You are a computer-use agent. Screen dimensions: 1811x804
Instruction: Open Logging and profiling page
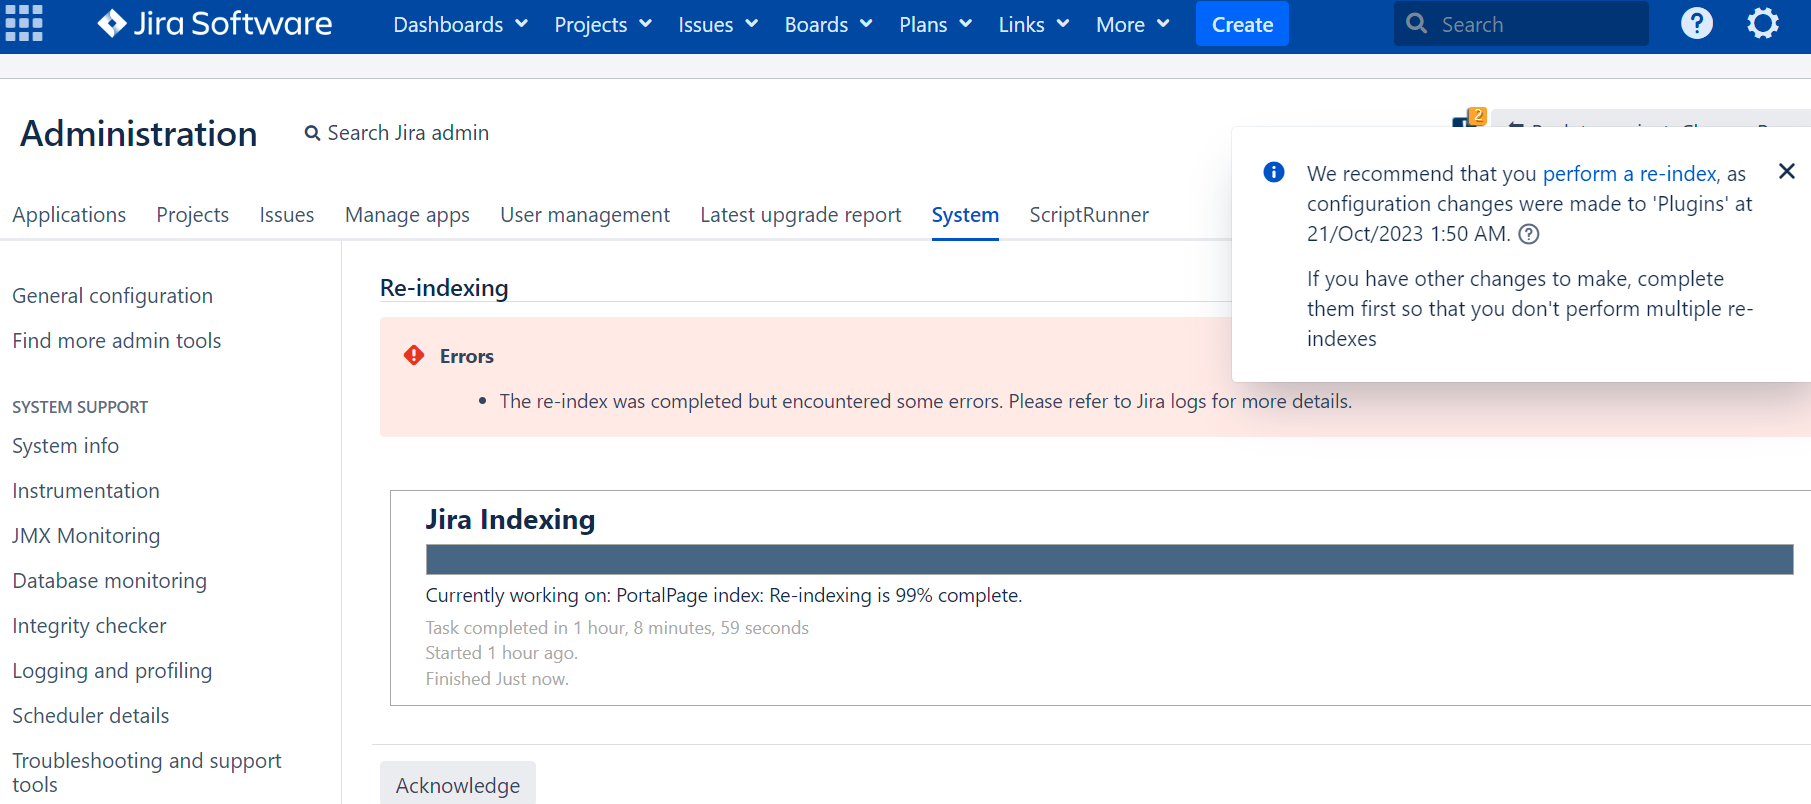[x=112, y=671]
